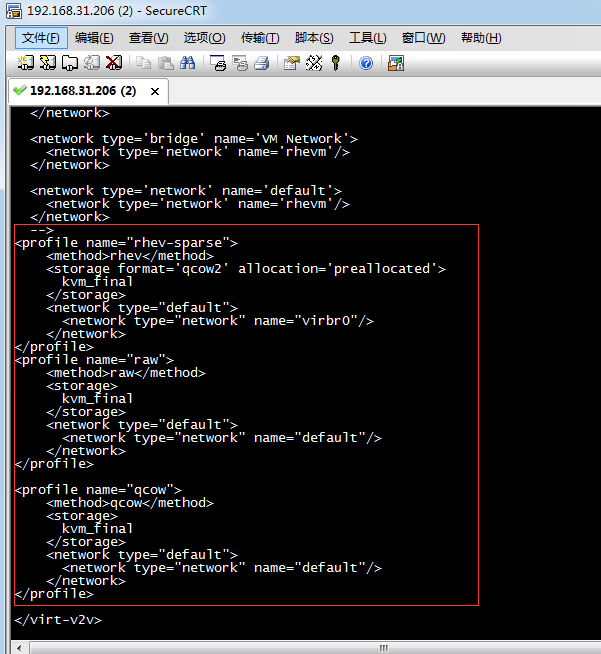Click the SecureFX toolbar icon
The height and width of the screenshot is (654, 601).
tap(396, 63)
